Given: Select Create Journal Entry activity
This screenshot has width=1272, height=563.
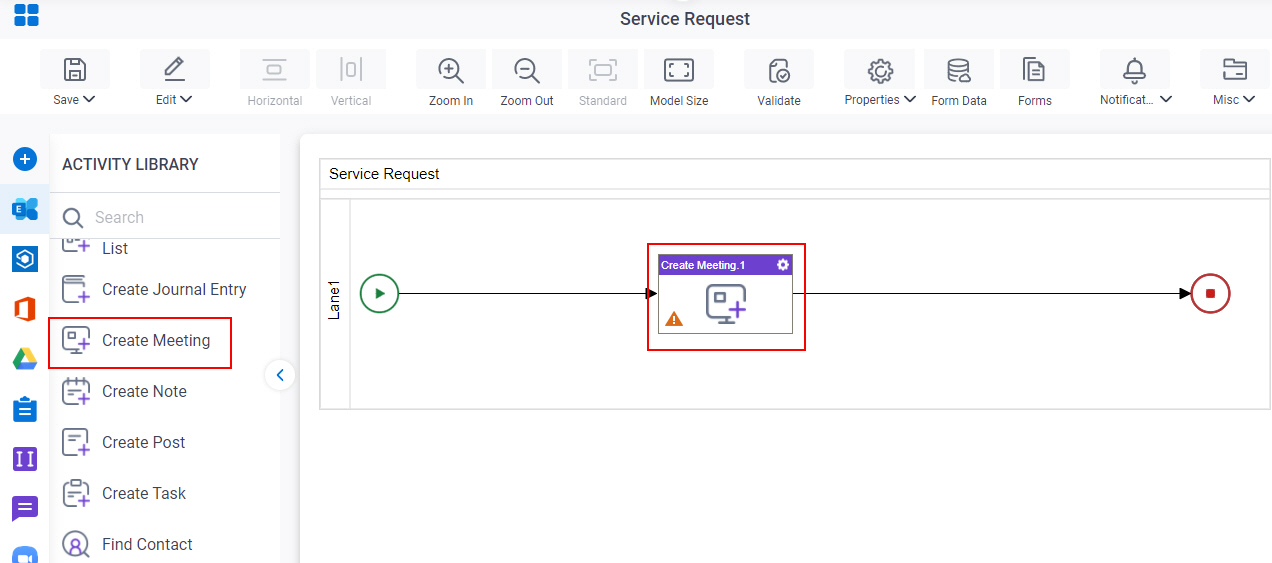Looking at the screenshot, I should (154, 289).
